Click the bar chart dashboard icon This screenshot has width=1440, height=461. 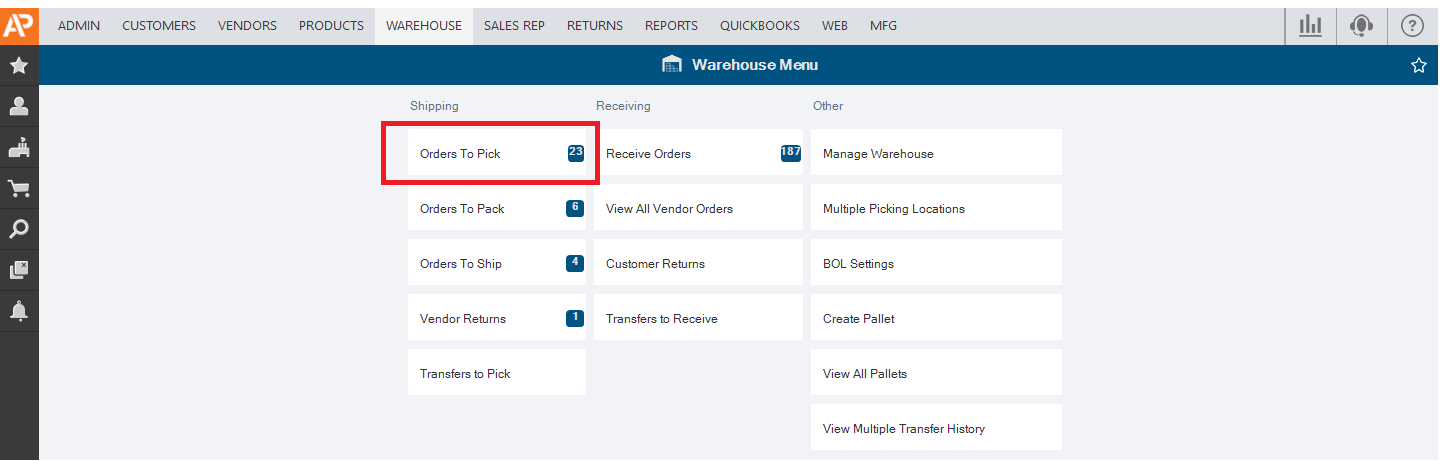click(x=1310, y=26)
